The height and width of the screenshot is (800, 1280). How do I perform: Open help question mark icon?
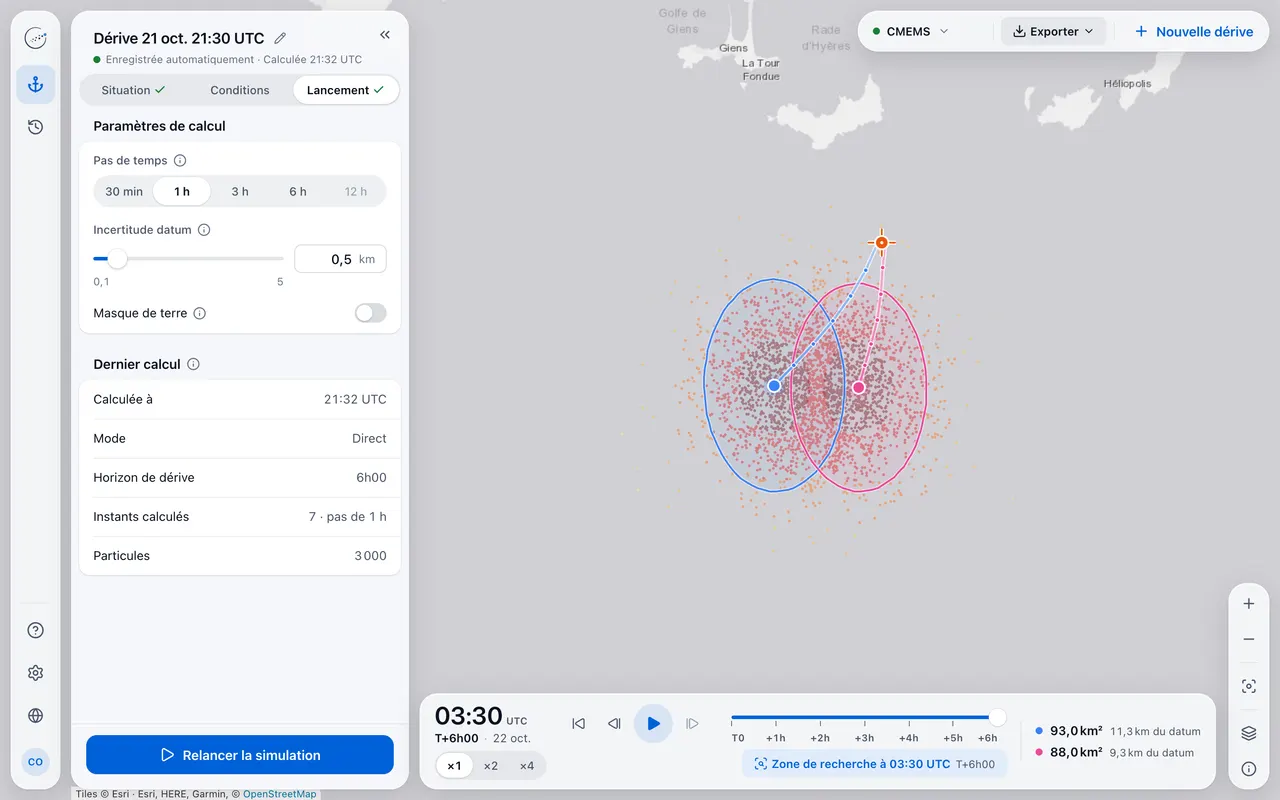[35, 630]
